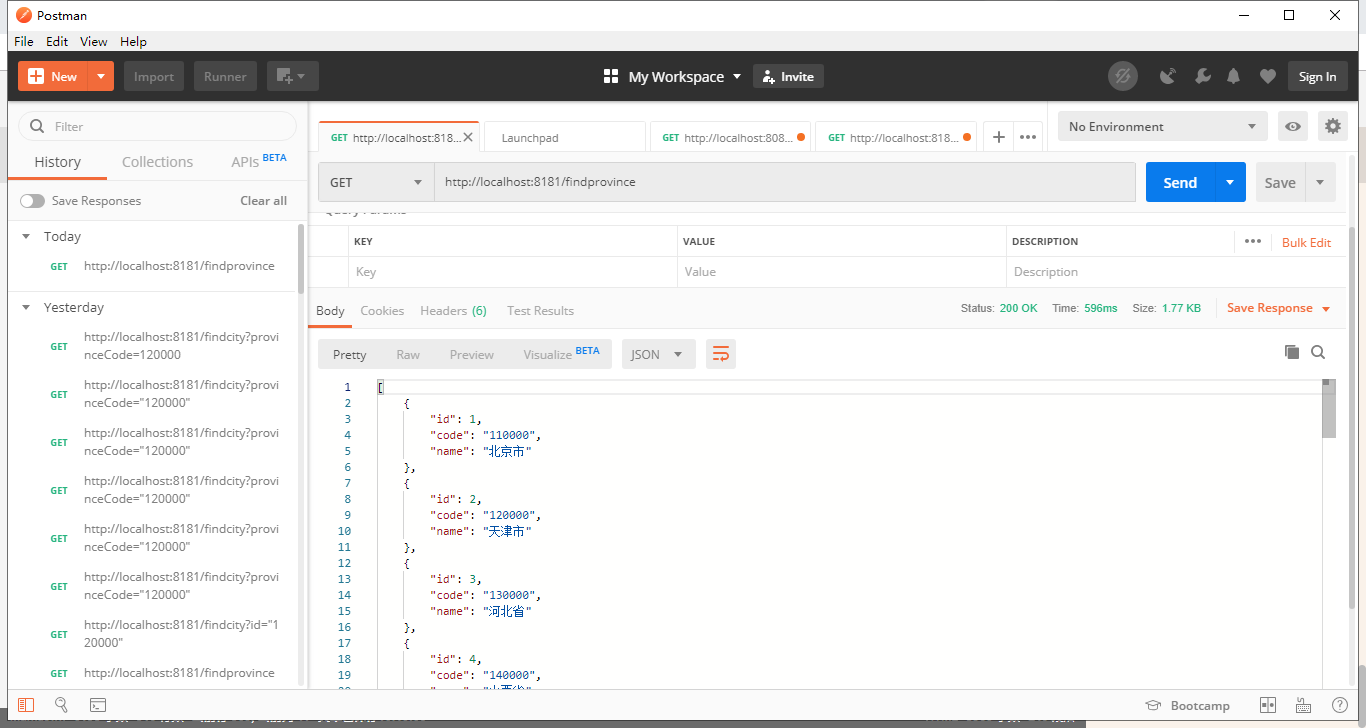Image resolution: width=1366 pixels, height=728 pixels.
Task: Collapse the Today history group
Action: tap(26, 237)
